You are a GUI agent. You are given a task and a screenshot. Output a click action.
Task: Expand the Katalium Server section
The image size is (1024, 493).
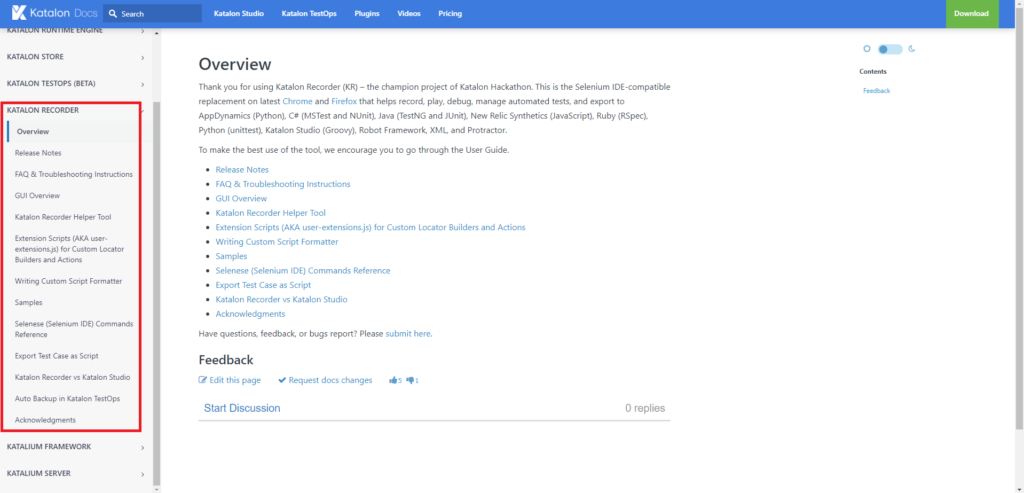[x=142, y=474]
